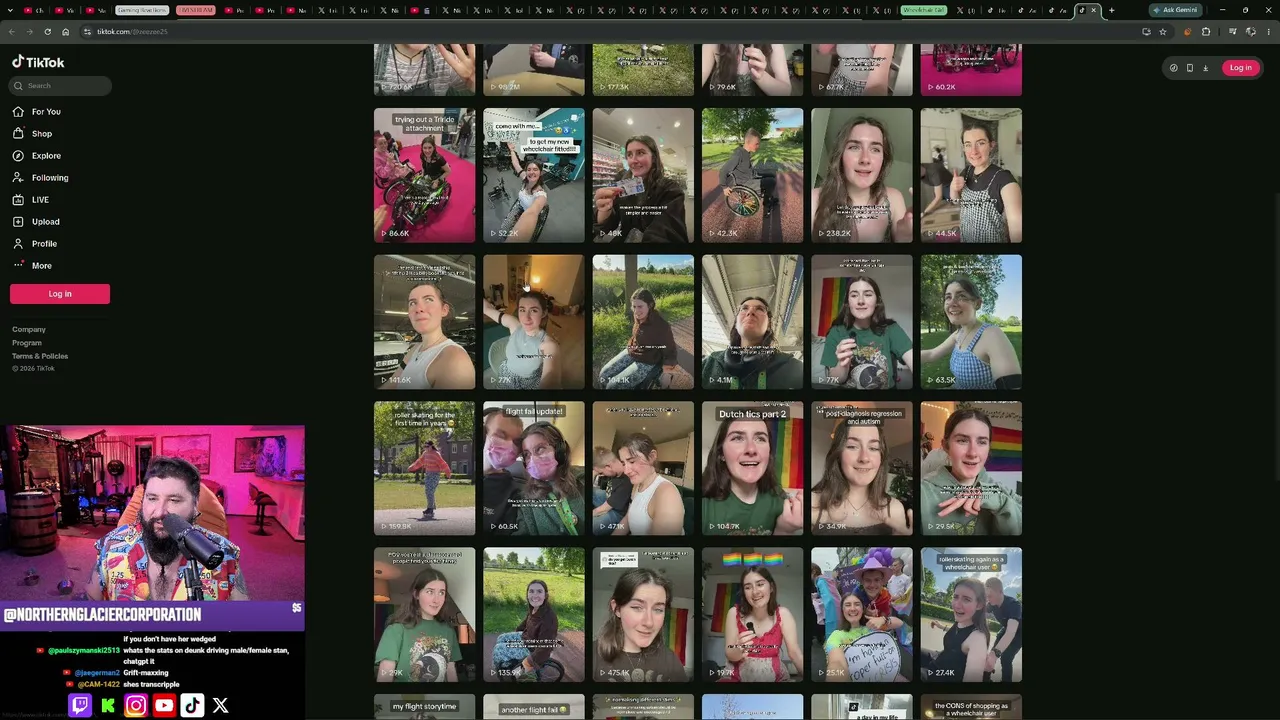This screenshot has height=720, width=1280.
Task: Open the Instagram icon in the stream overlay
Action: tap(136, 706)
